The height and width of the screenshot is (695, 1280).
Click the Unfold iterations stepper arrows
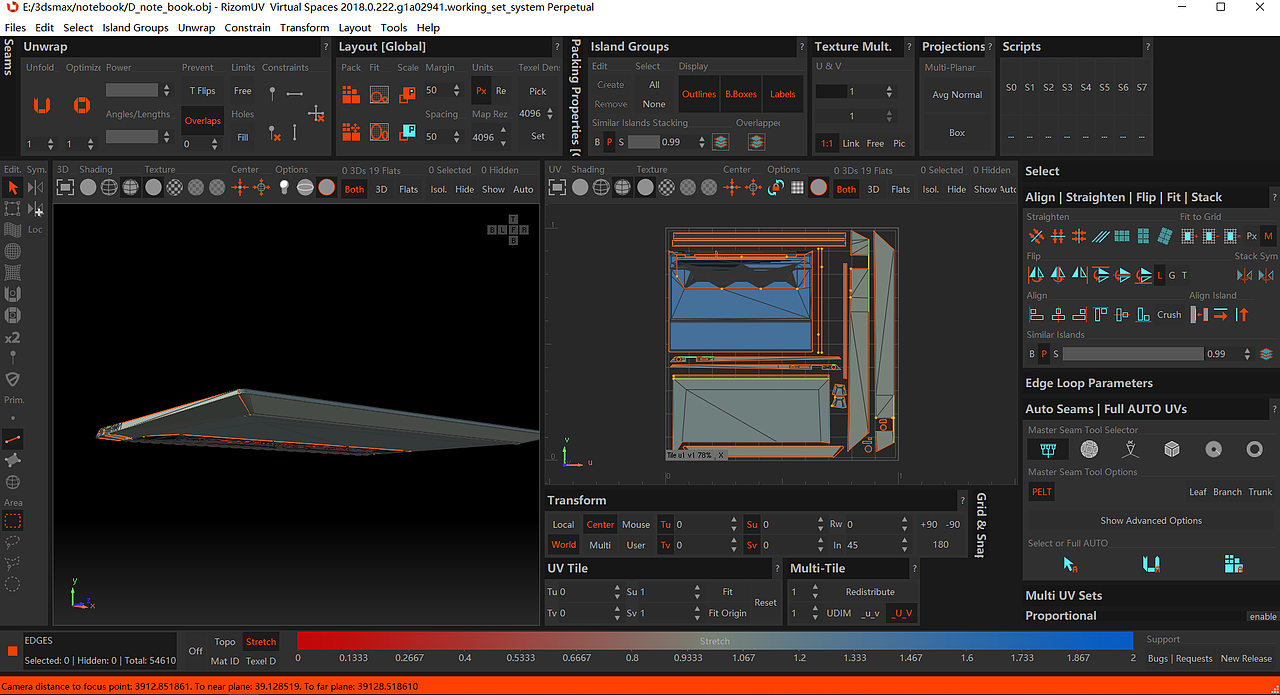(x=53, y=144)
